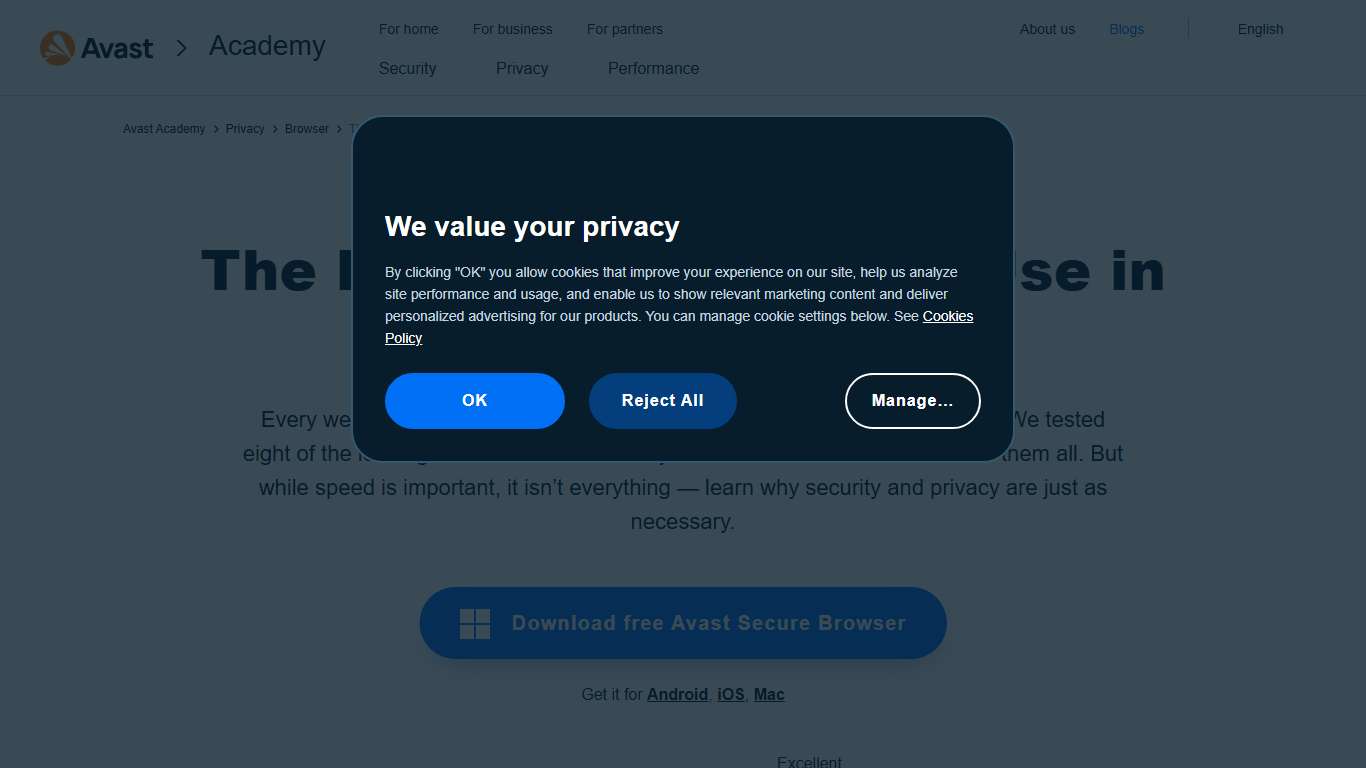Open the Manage... cookie settings
1366x768 pixels.
(912, 401)
